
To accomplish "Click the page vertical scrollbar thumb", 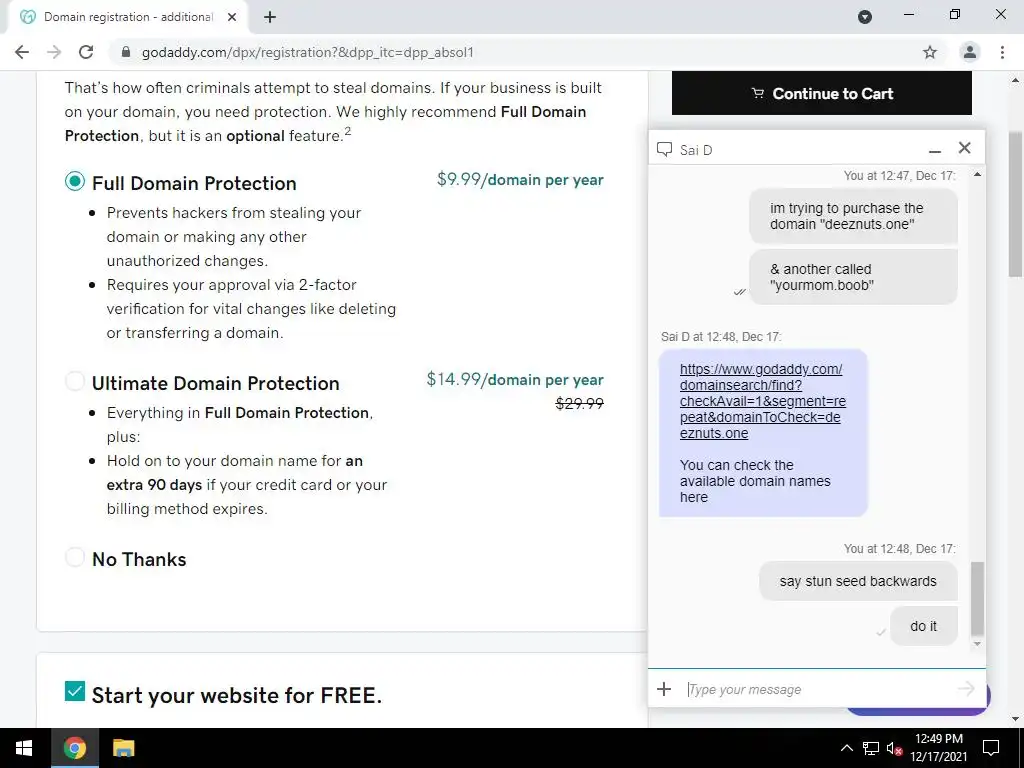I will point(1016,204).
